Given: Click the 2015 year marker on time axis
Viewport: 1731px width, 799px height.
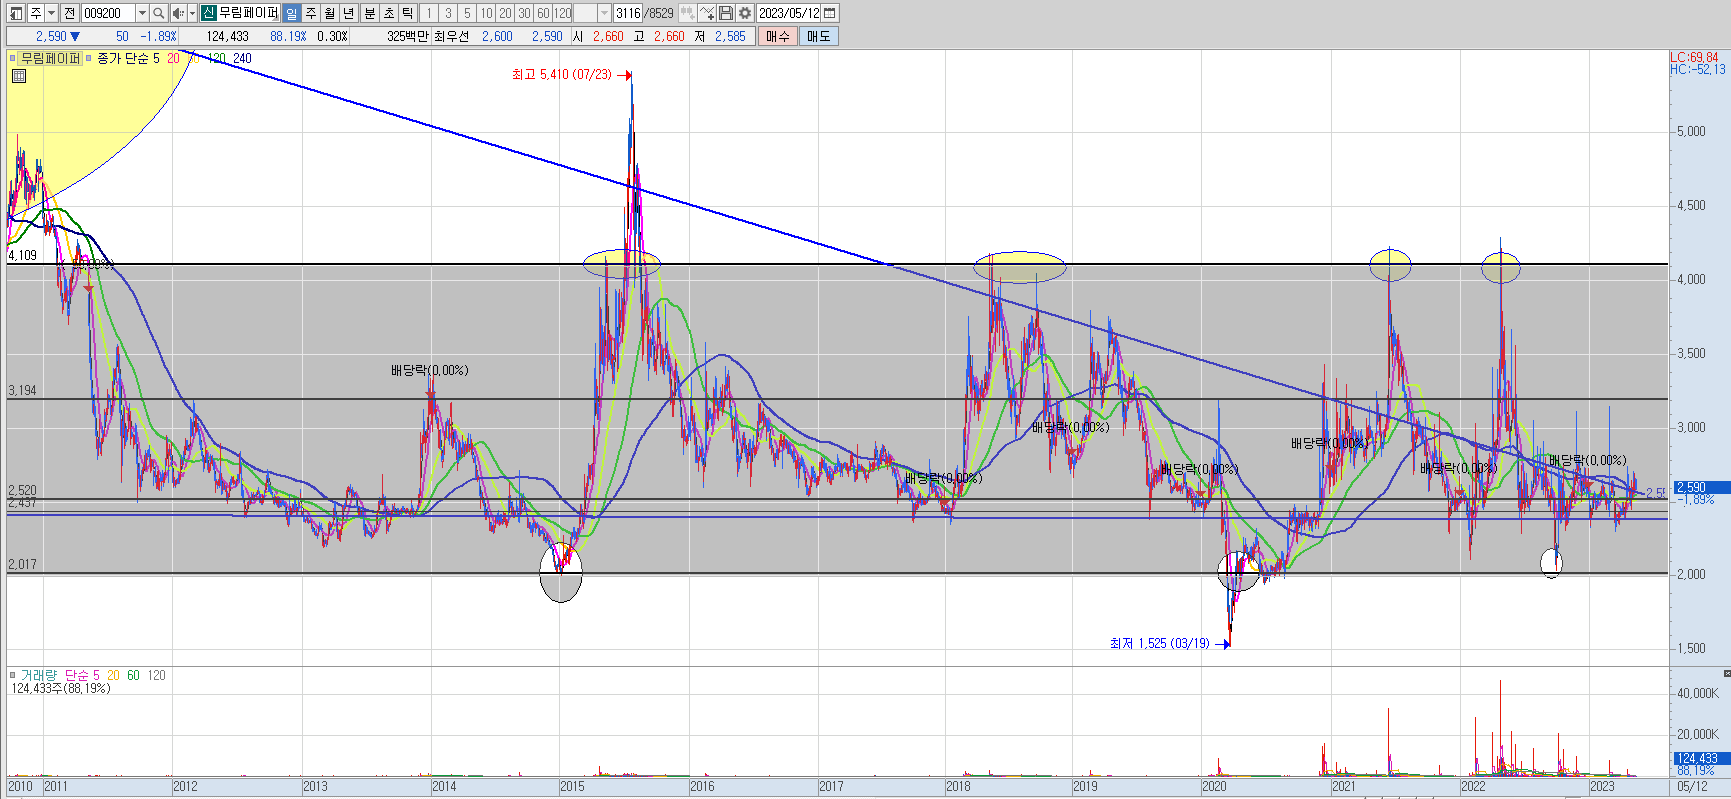Looking at the screenshot, I should point(572,787).
